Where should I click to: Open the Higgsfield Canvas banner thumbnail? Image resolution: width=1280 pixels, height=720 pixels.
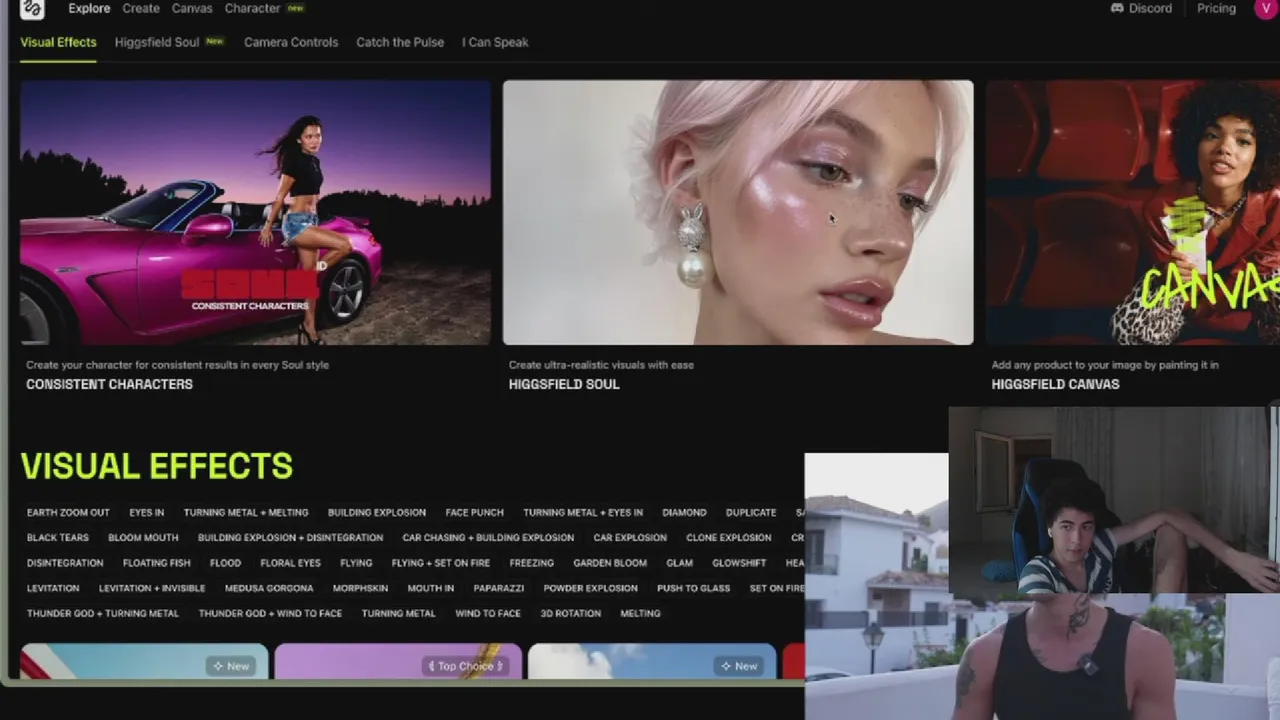click(x=1133, y=213)
